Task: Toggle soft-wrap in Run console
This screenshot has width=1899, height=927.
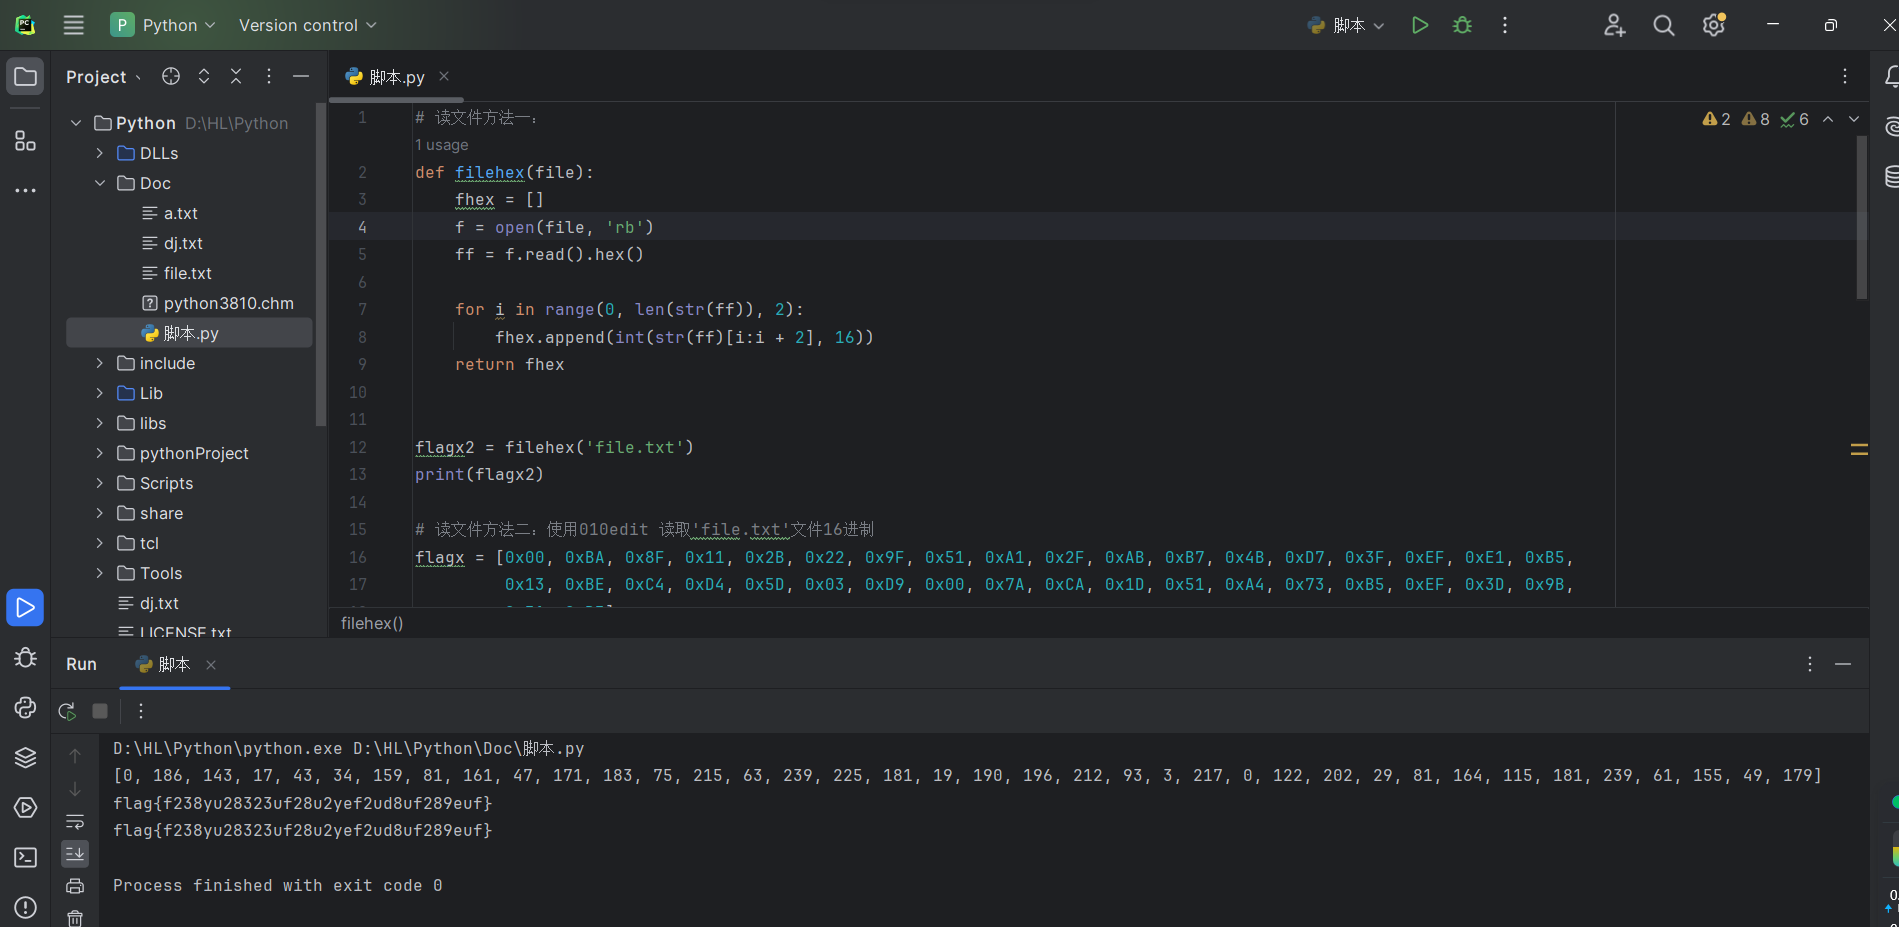Action: tap(75, 821)
